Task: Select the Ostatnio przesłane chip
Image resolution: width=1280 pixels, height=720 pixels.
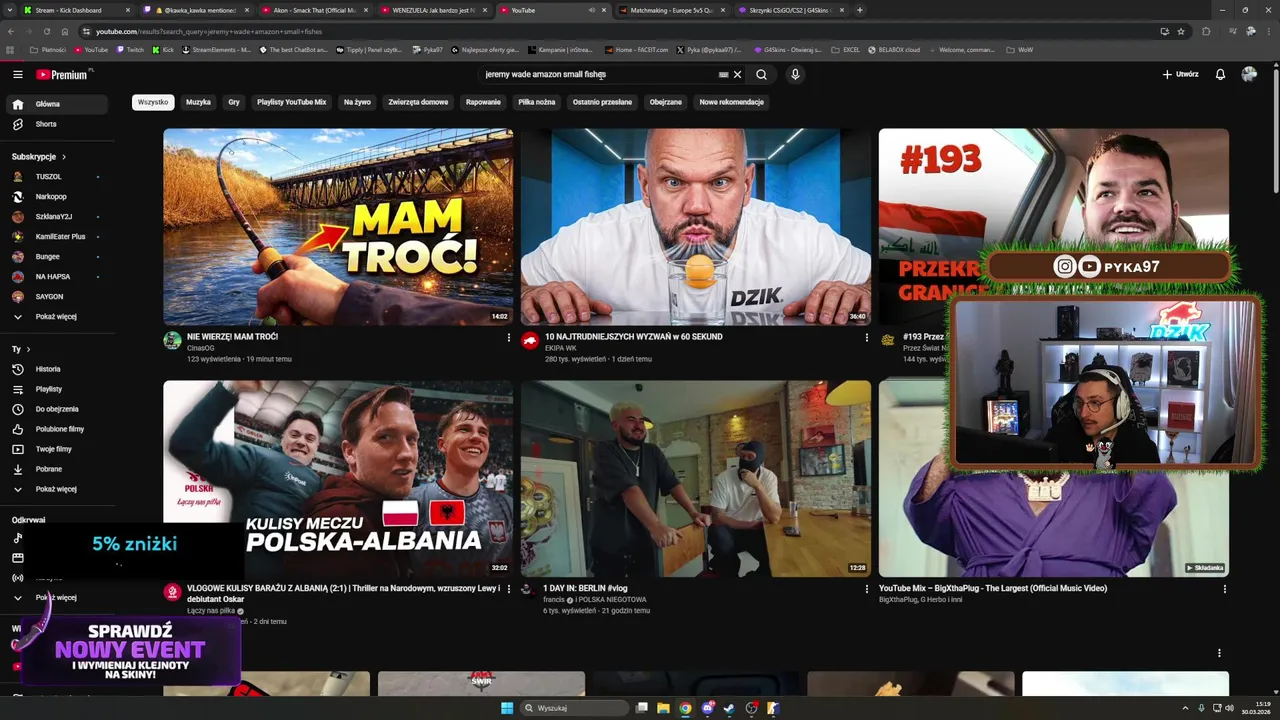Action: [x=602, y=102]
